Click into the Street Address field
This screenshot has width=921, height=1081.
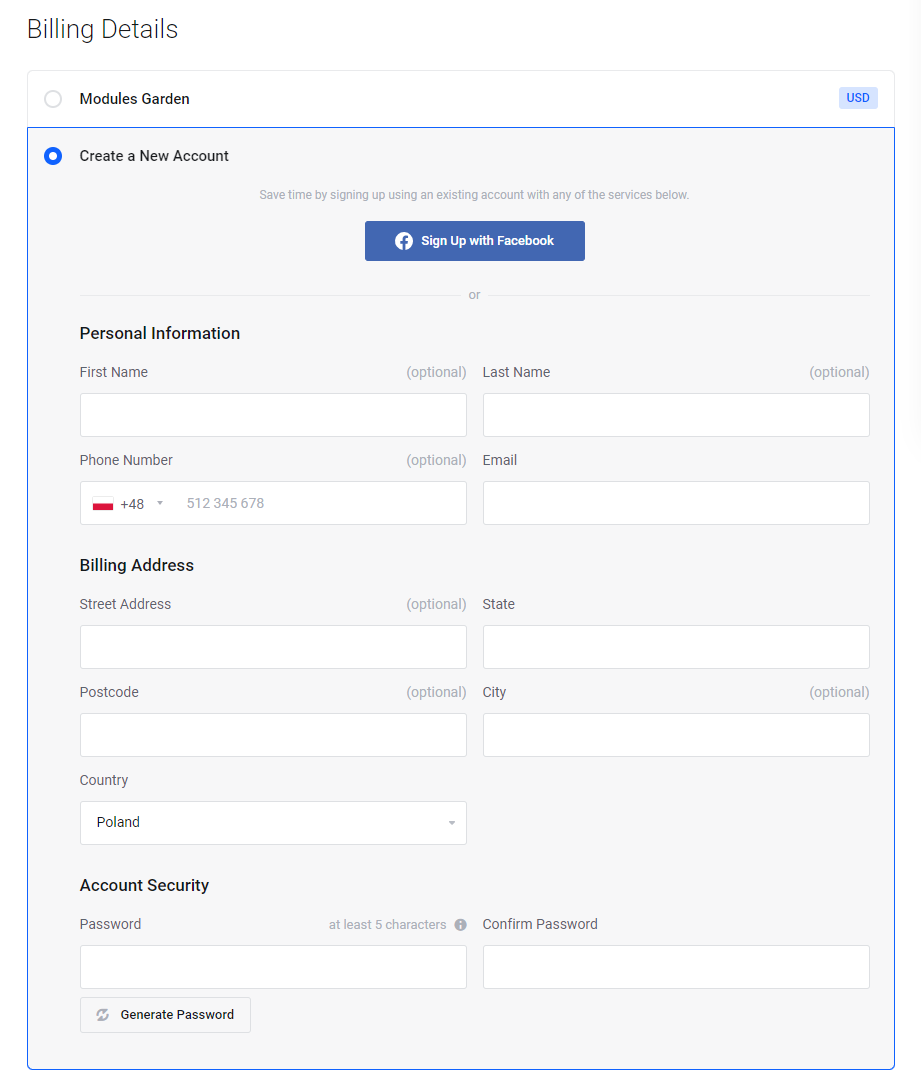tap(273, 647)
